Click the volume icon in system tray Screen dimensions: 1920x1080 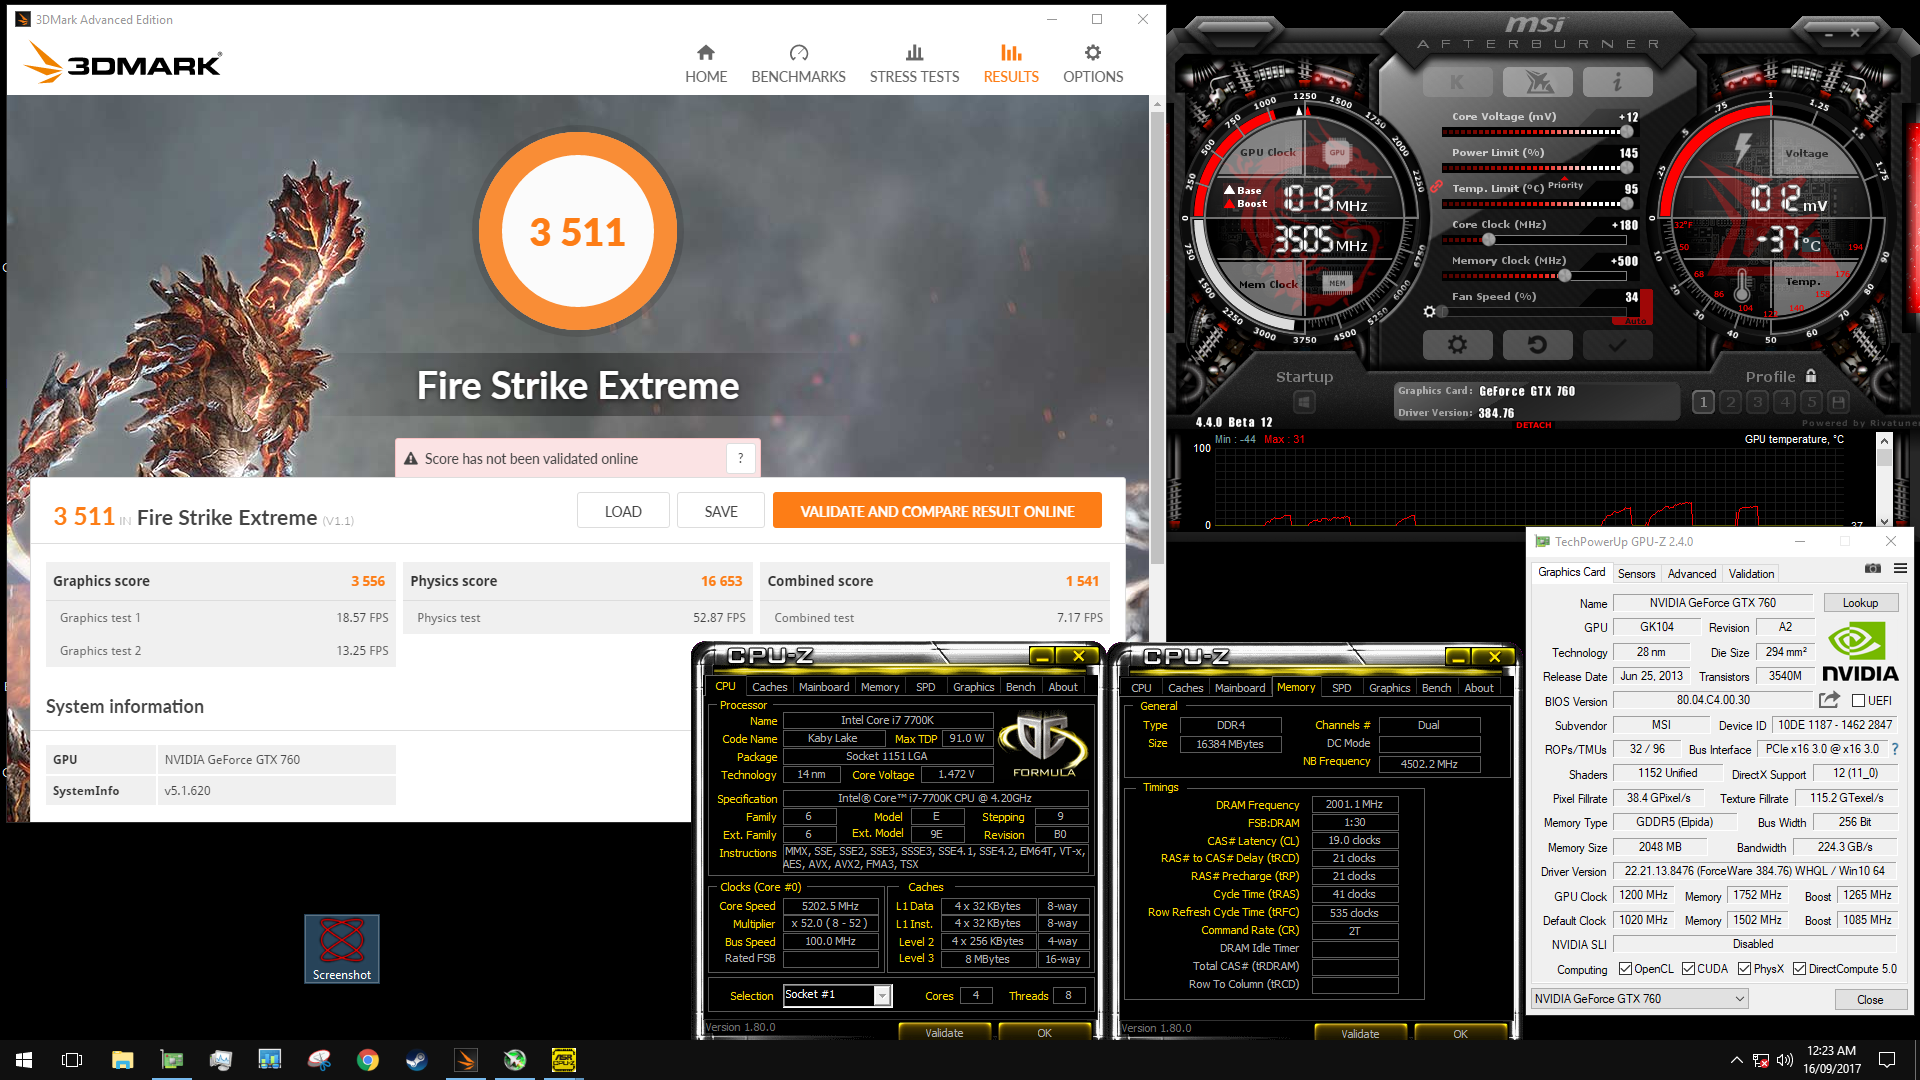click(x=1784, y=1060)
